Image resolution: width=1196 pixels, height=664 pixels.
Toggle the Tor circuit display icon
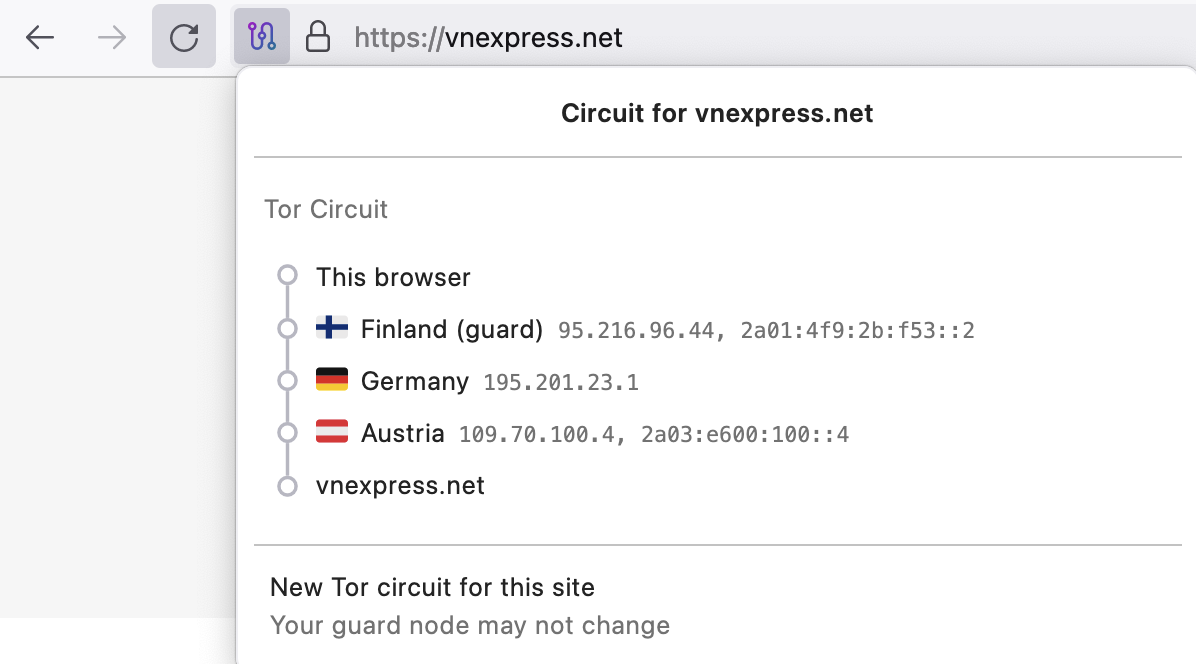[x=262, y=38]
